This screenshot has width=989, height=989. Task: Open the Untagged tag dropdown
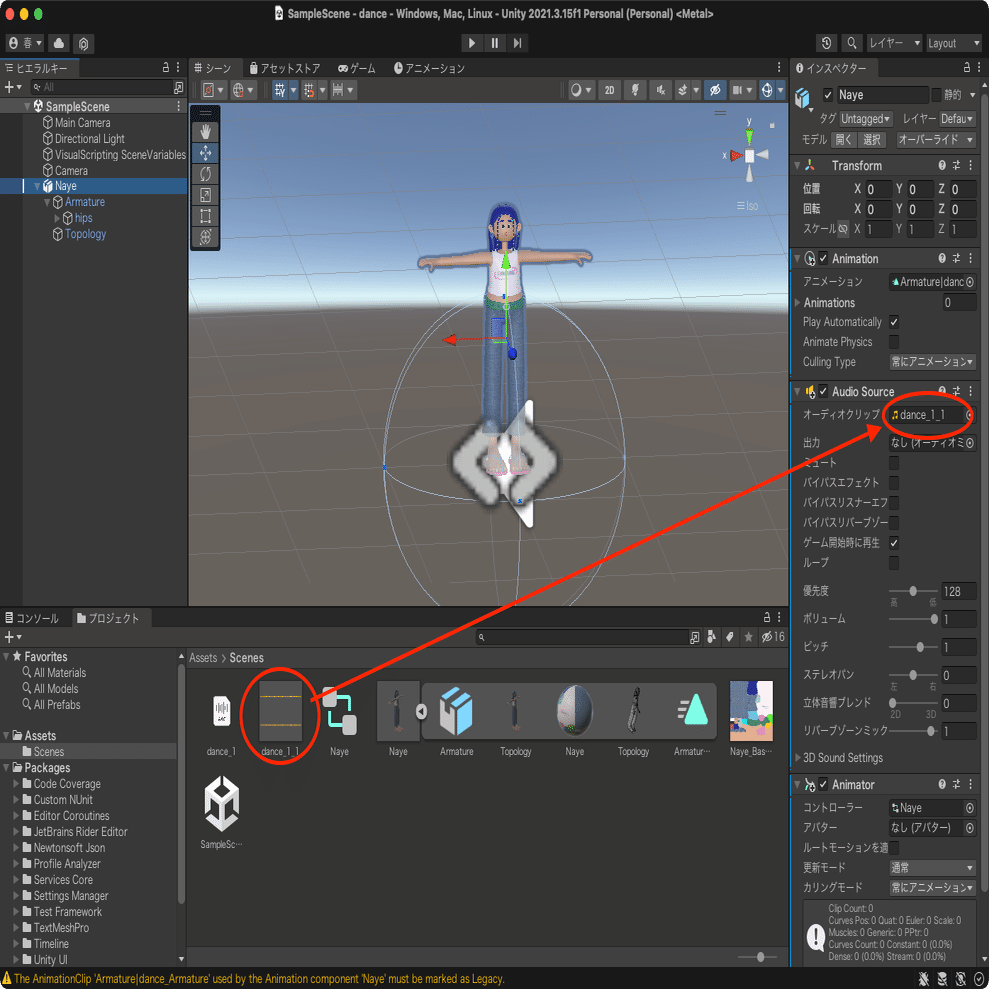coord(865,119)
